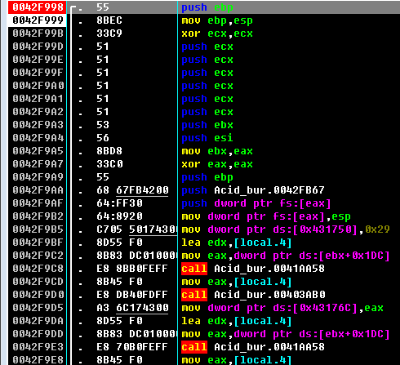Click 'push dword ptr fs:[eax]' instruction
Viewport: 400px width, 365px height.
[x=256, y=203]
